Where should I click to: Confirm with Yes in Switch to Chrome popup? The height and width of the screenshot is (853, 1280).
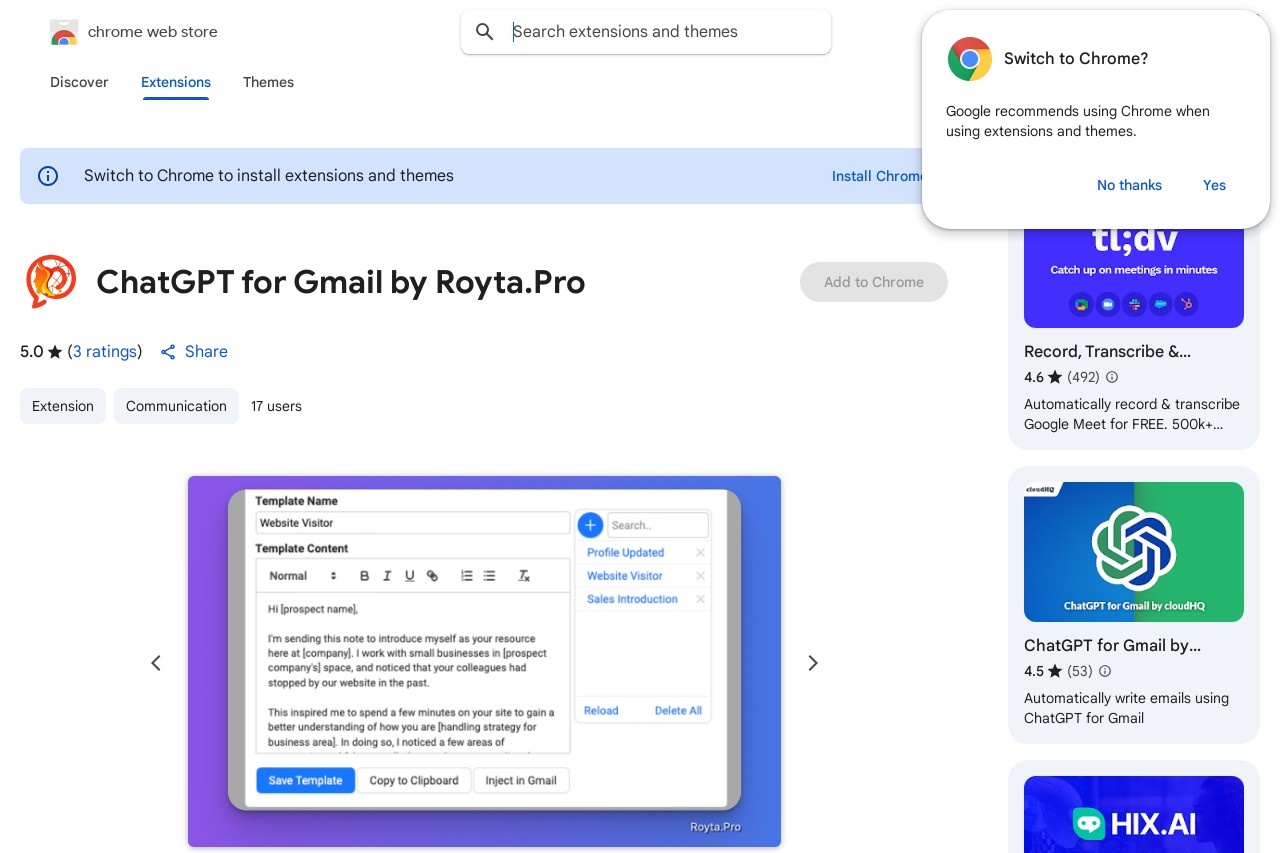[1214, 185]
